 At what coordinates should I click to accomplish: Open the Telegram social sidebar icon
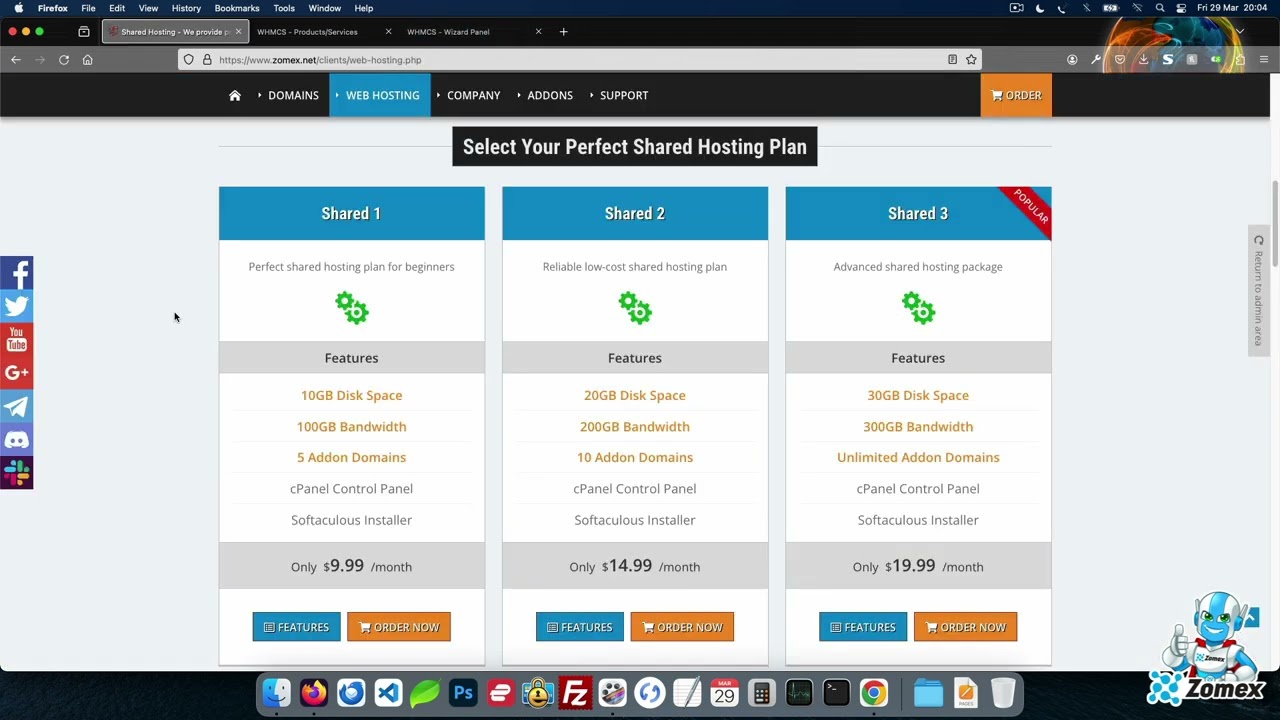pyautogui.click(x=16, y=406)
